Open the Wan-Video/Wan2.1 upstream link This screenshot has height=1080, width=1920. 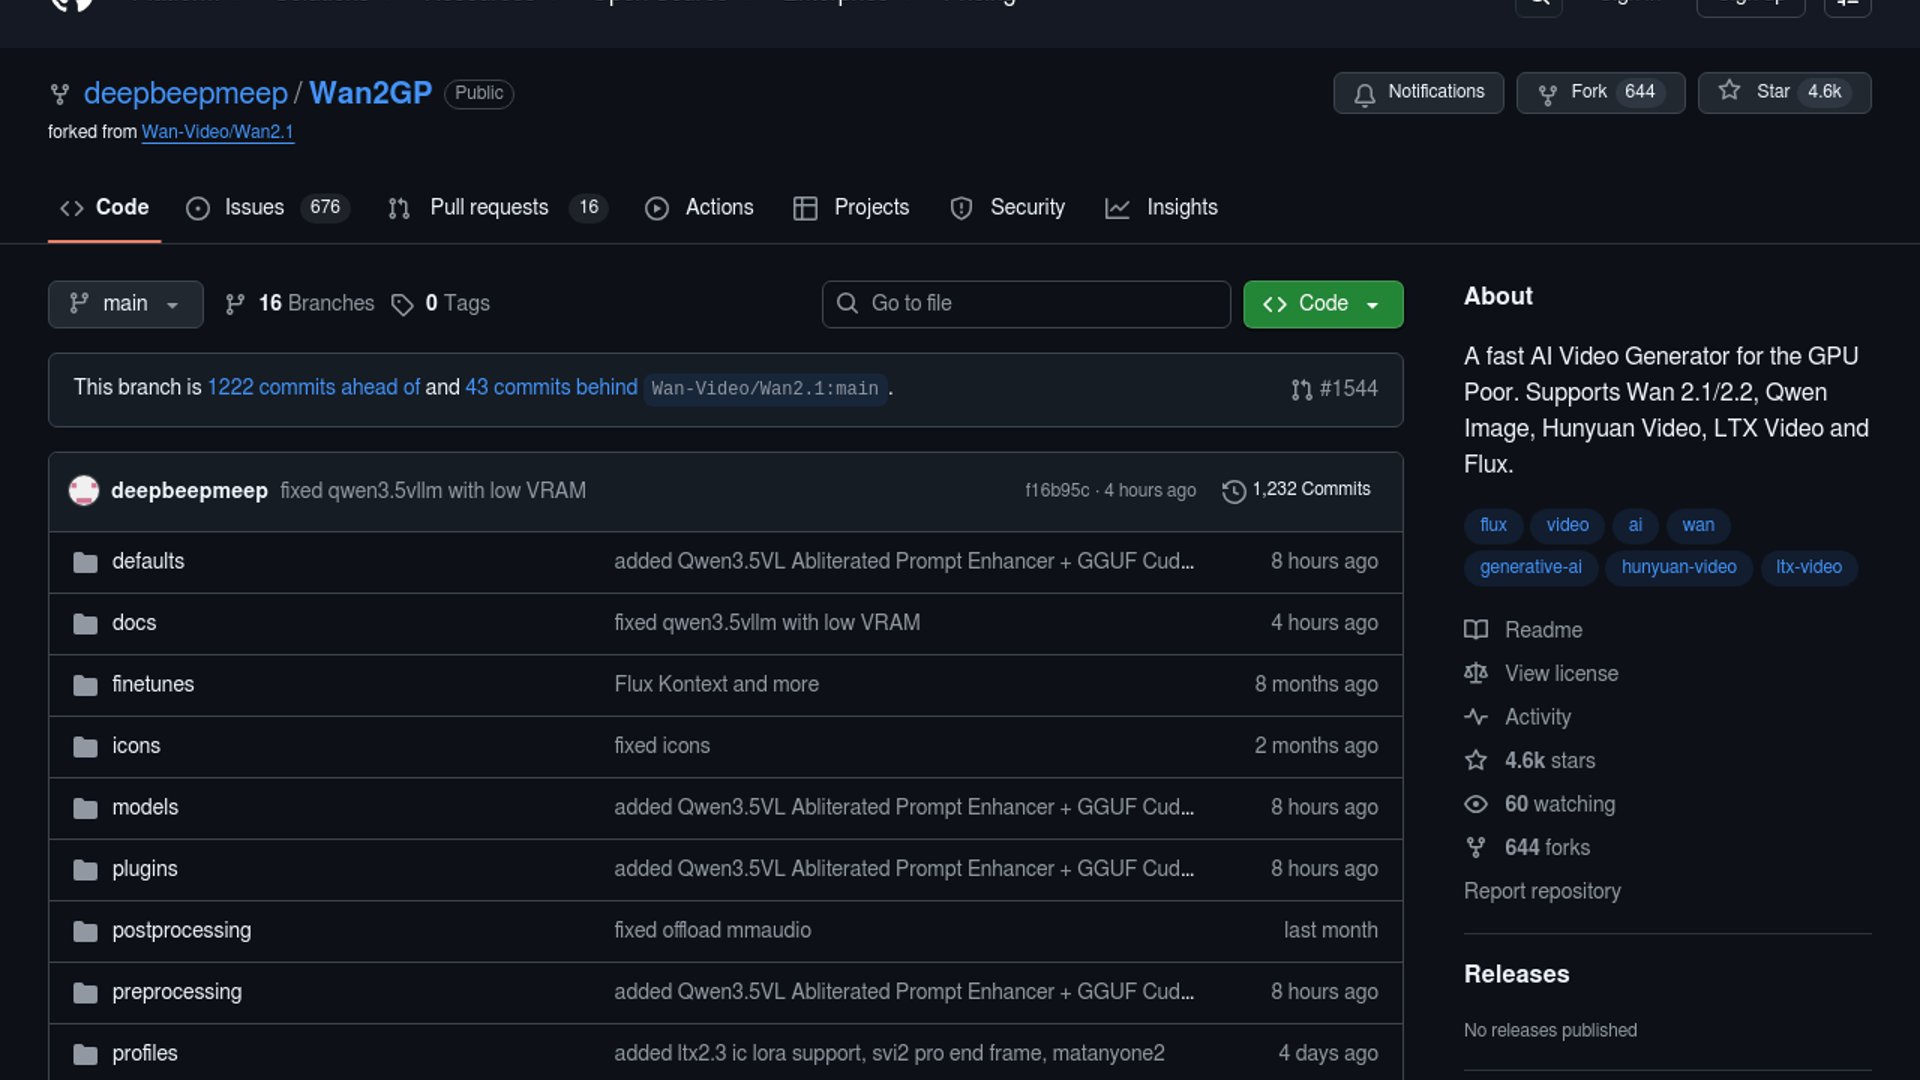pos(217,132)
